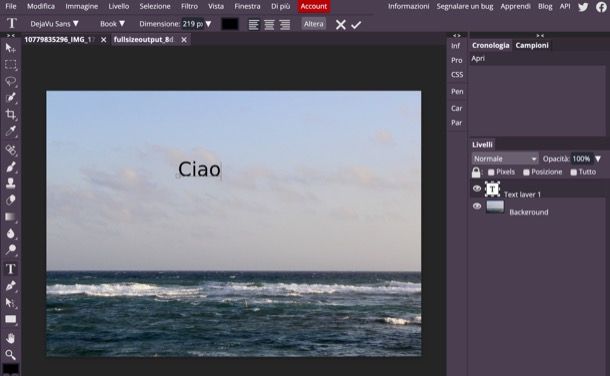The image size is (610, 376).
Task: Select the Healing Brush tool
Action: click(x=11, y=150)
